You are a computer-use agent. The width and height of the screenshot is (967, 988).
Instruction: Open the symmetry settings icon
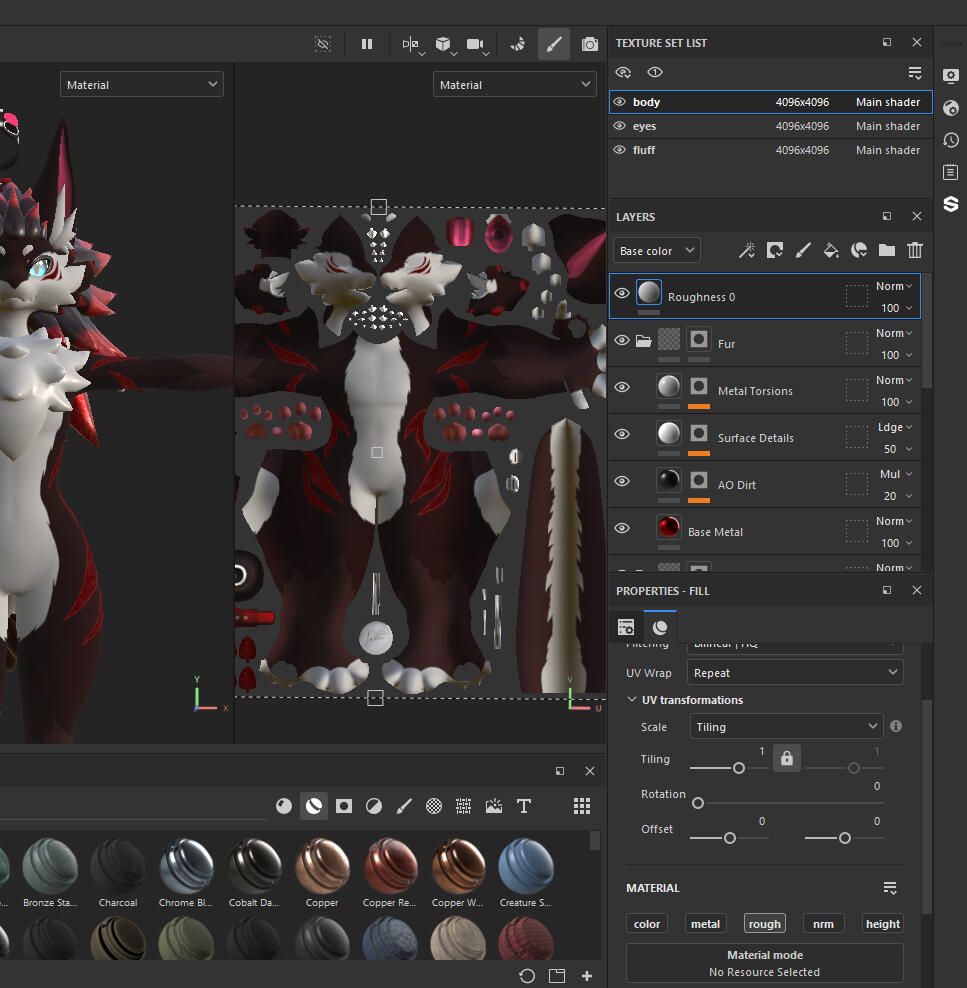[411, 44]
